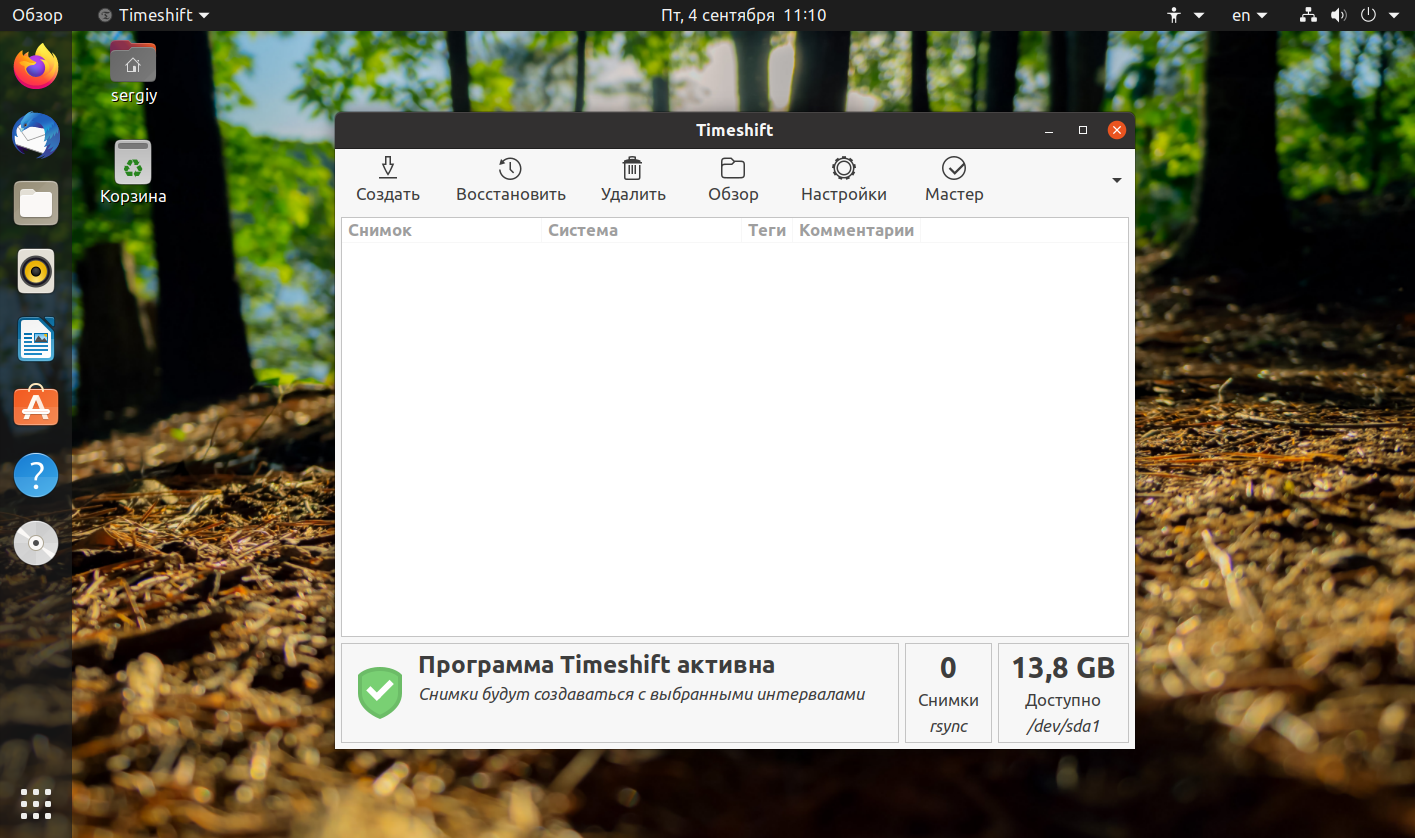Launch Thunderbird mail from the dock
1415x838 pixels.
[36, 135]
